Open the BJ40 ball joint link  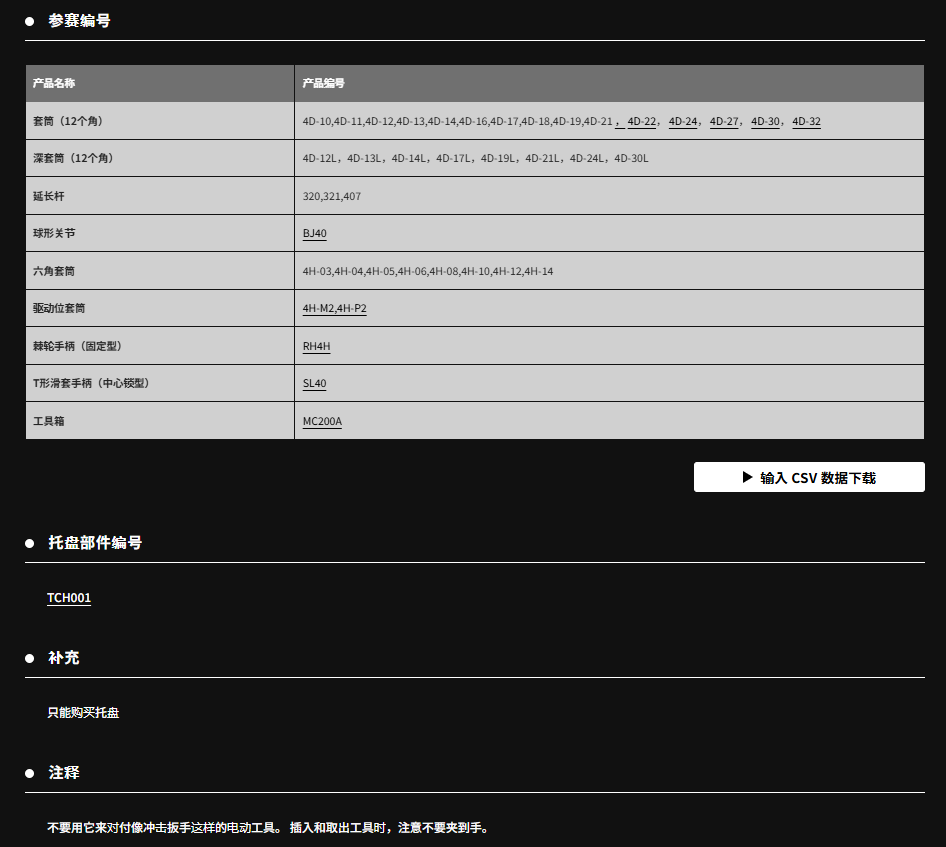click(314, 234)
